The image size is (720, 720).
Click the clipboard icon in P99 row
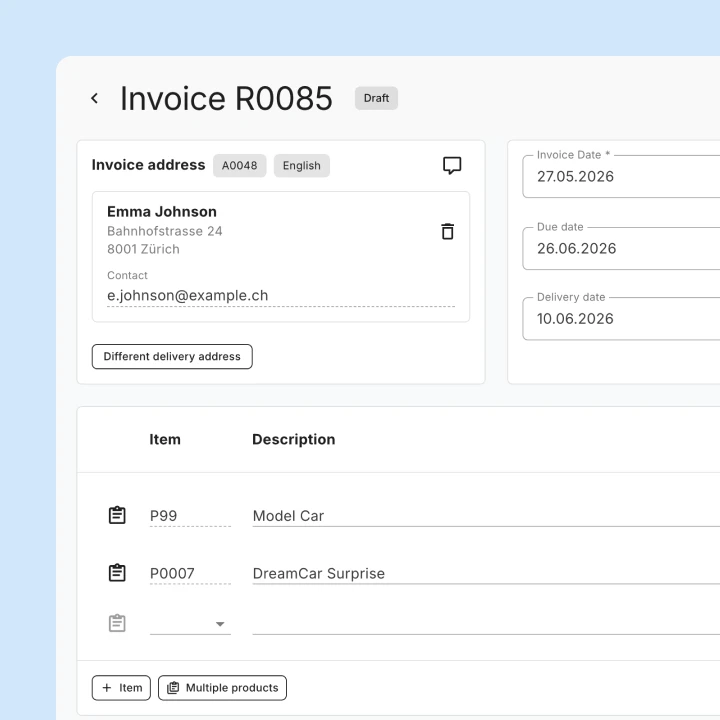[117, 515]
